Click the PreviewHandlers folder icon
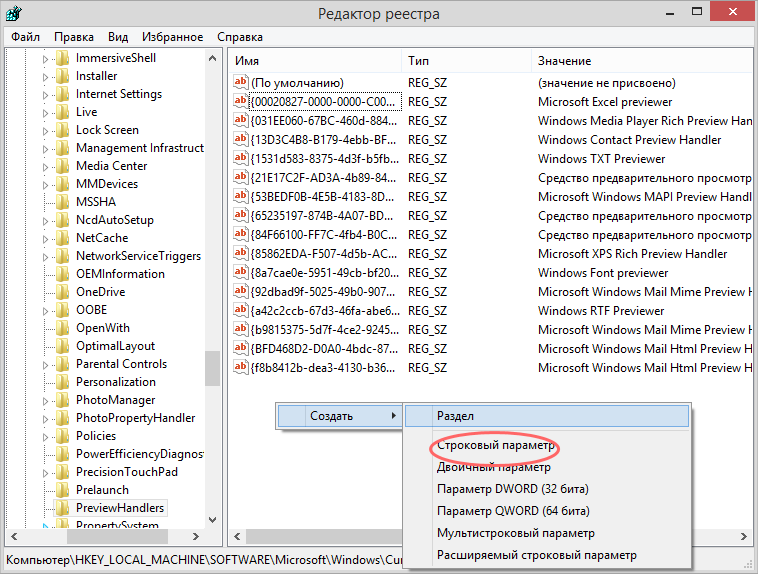Viewport: 758px width, 574px height. point(62,508)
